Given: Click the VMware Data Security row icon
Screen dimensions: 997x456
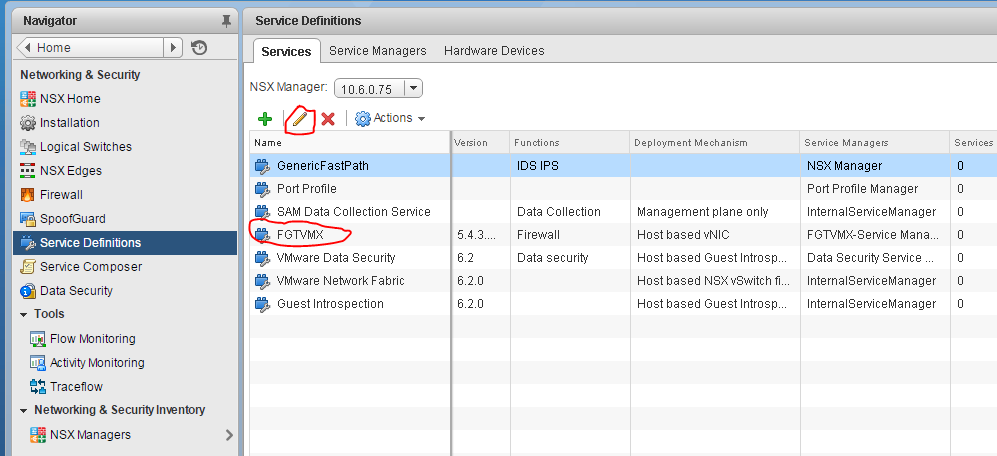Looking at the screenshot, I should 263,258.
